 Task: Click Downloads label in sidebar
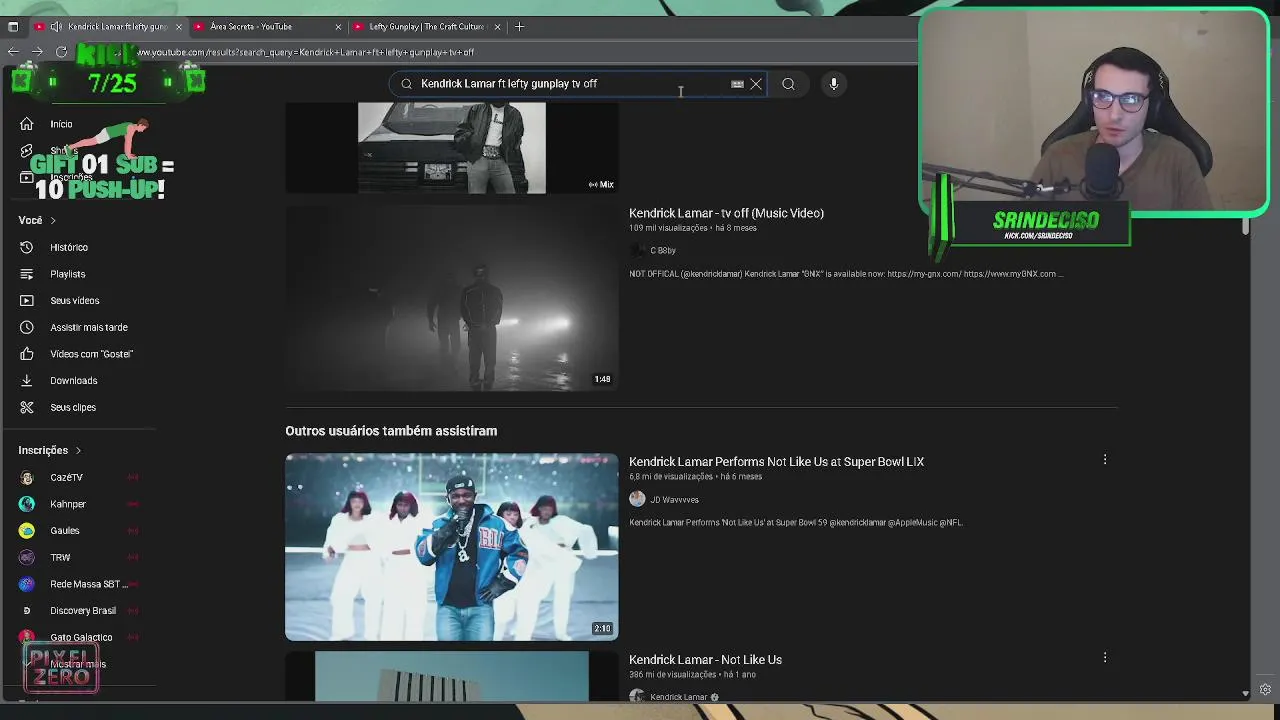coord(74,381)
